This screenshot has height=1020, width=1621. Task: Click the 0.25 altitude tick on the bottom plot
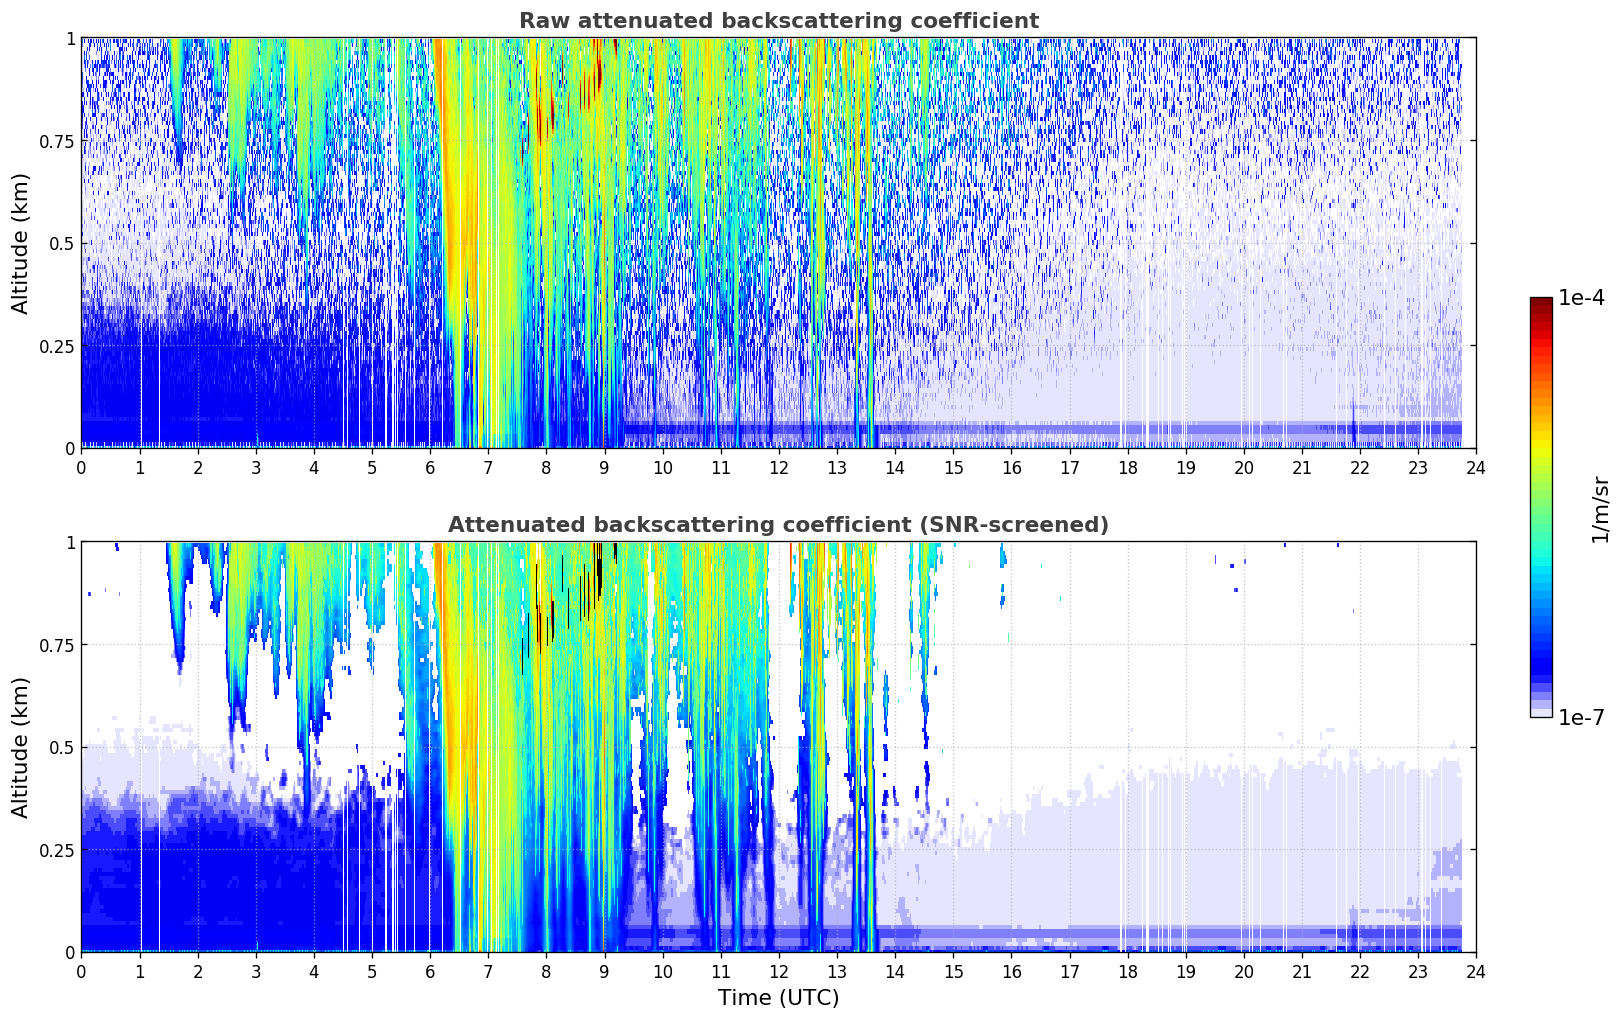tap(54, 850)
